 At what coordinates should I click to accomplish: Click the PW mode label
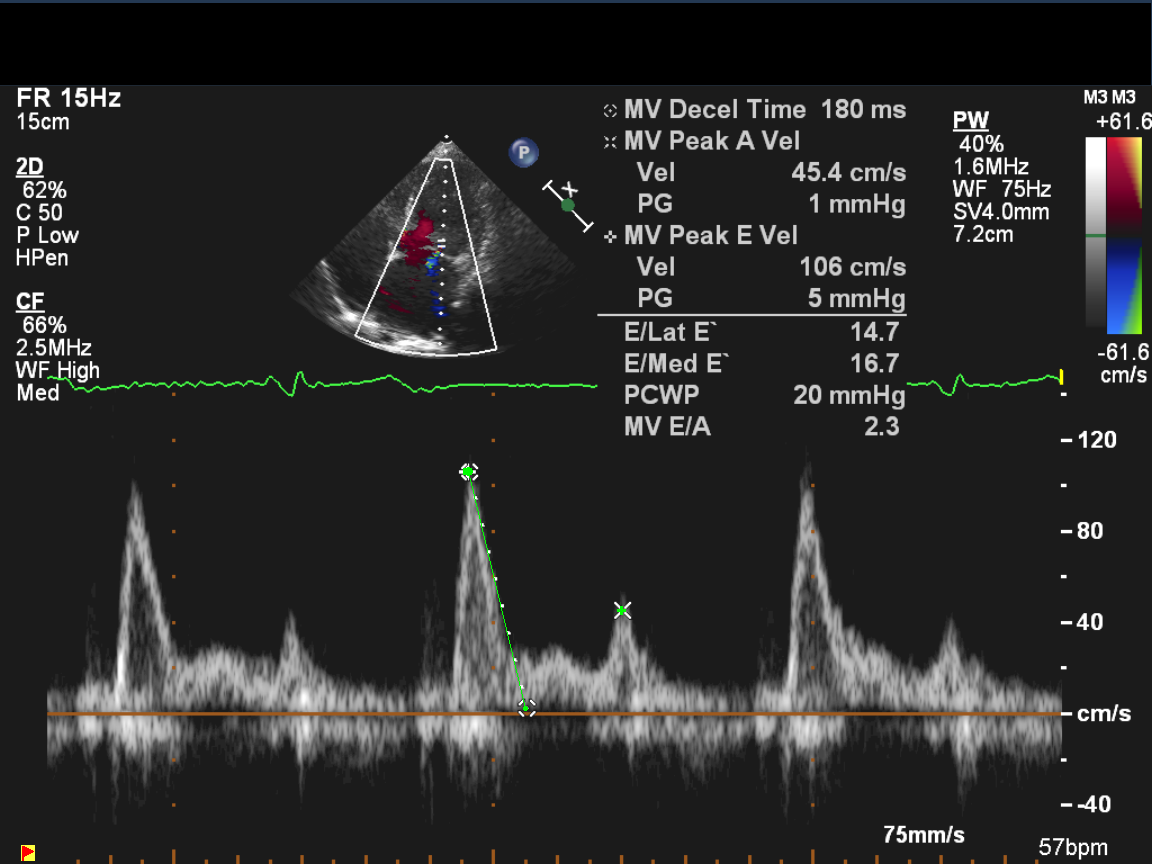(970, 121)
